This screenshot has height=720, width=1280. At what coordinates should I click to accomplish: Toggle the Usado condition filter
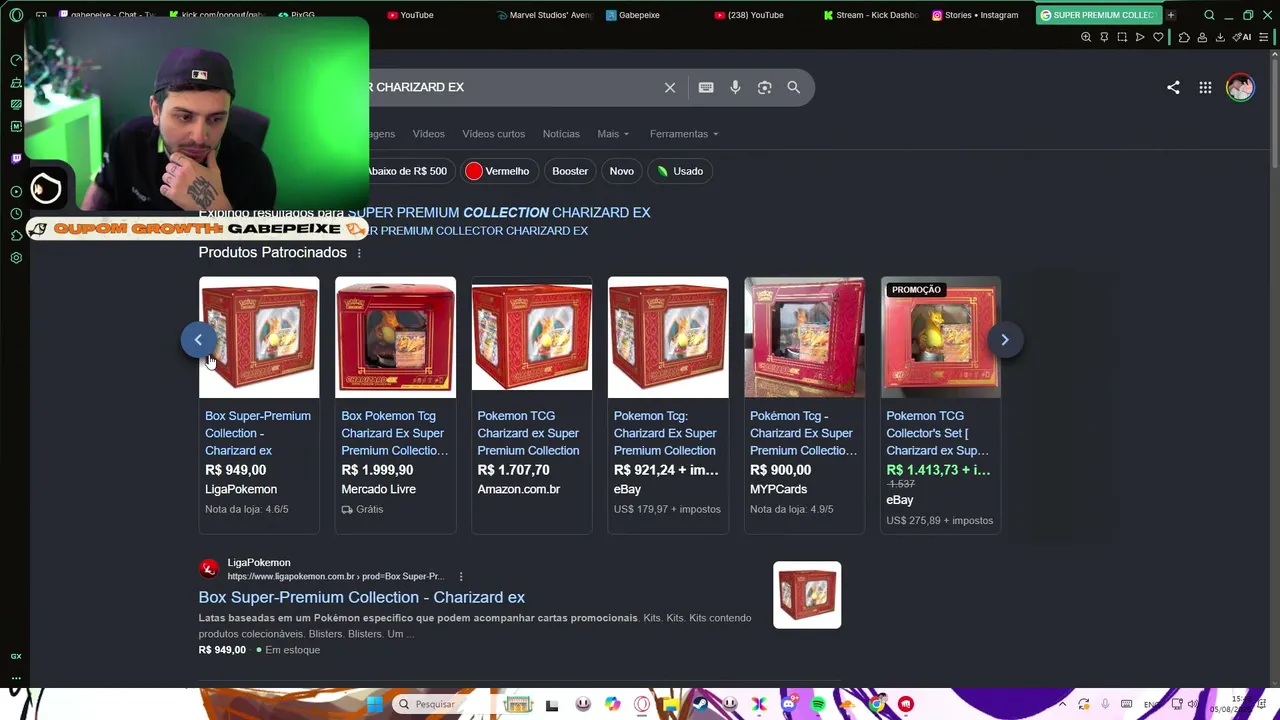point(680,171)
